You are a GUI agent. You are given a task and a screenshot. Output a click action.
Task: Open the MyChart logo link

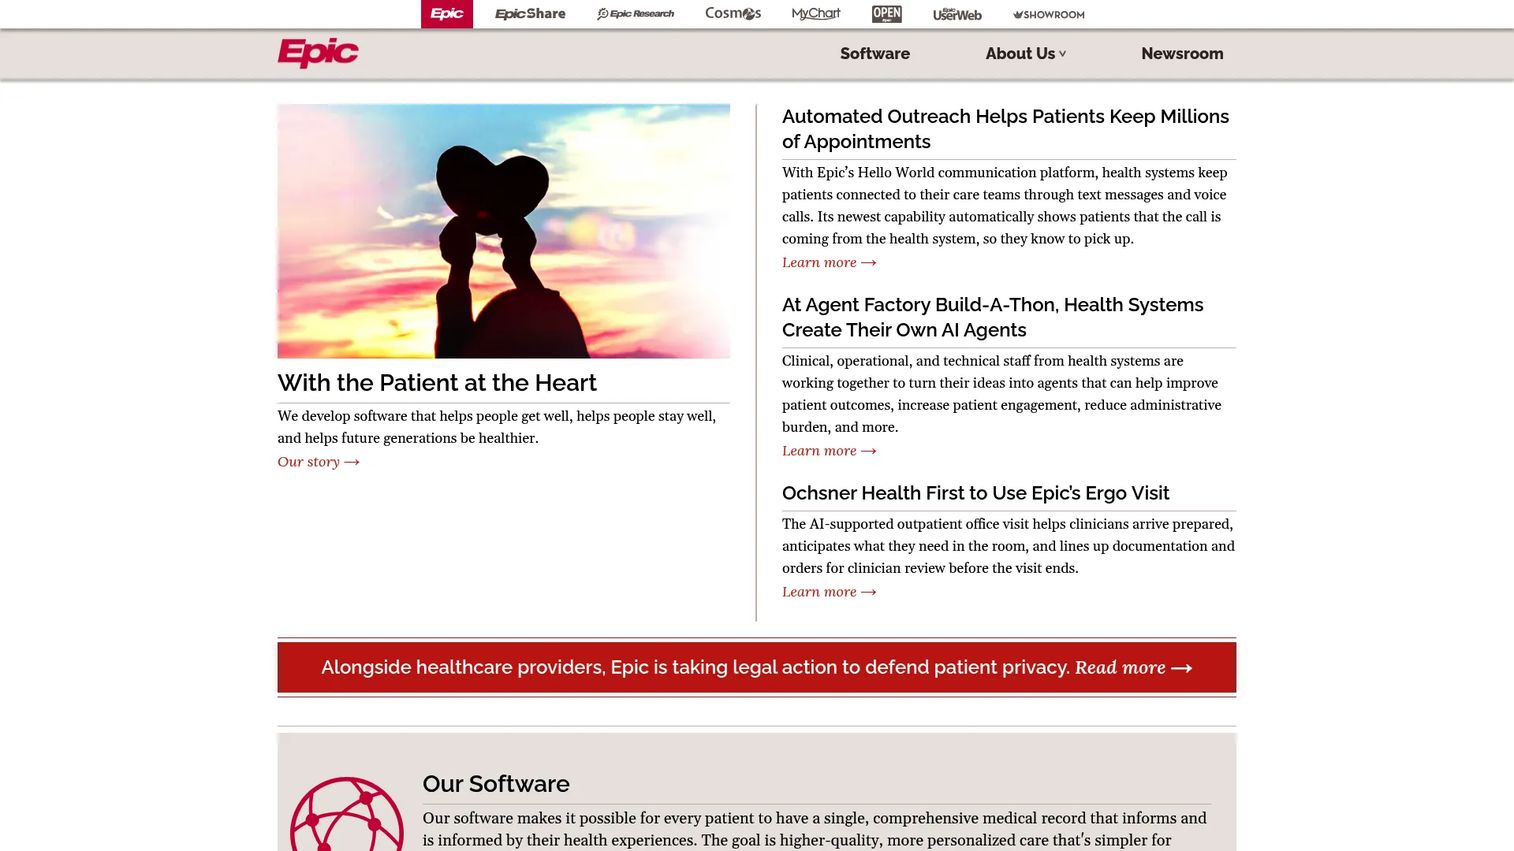point(816,14)
